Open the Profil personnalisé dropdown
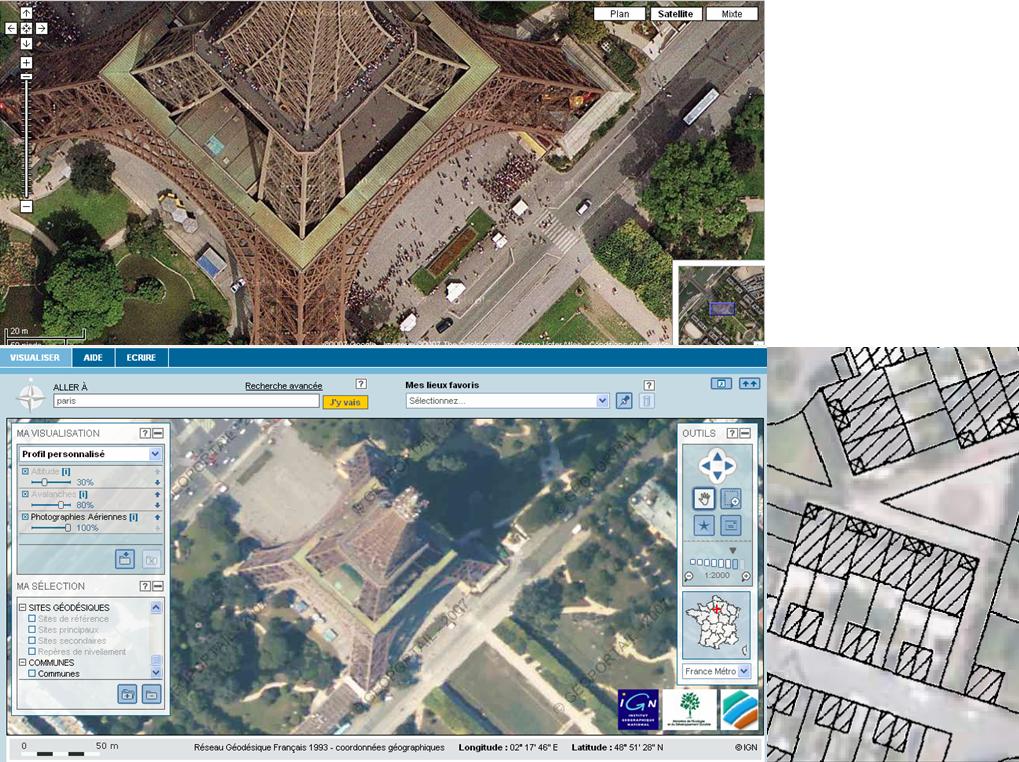The width and height of the screenshot is (1019, 762). (90, 454)
